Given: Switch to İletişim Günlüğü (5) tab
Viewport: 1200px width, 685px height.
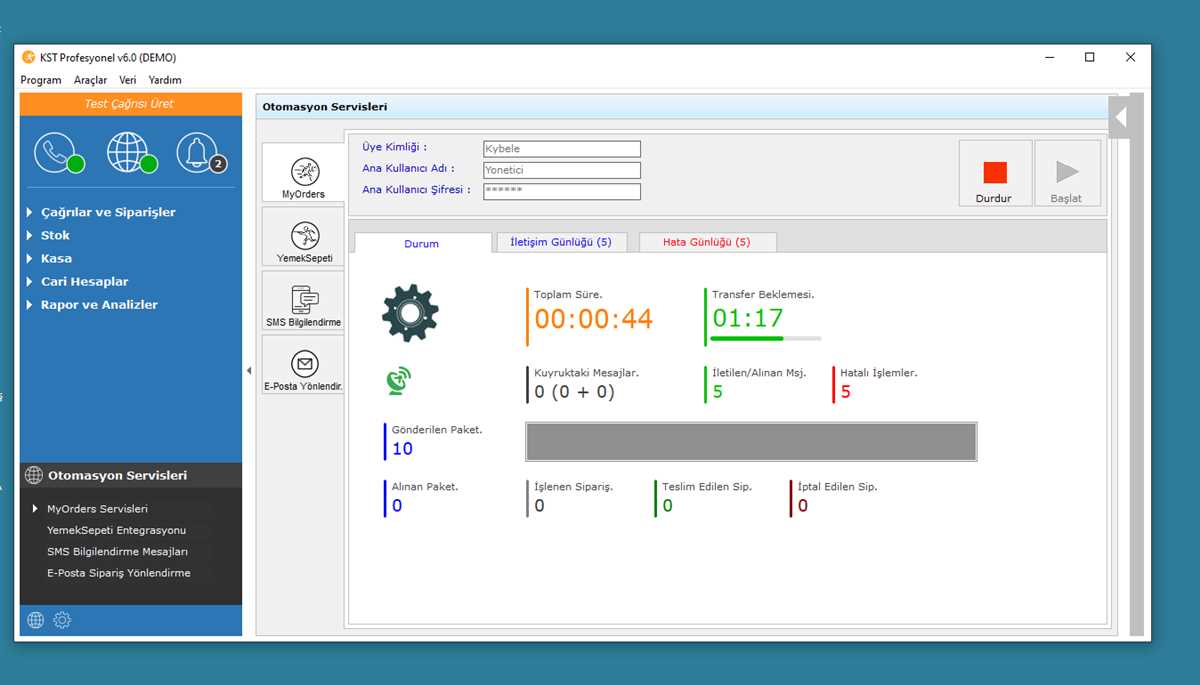Looking at the screenshot, I should 561,242.
